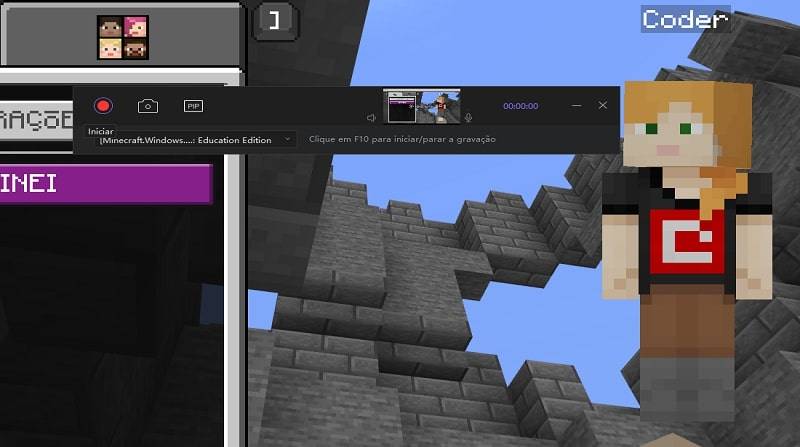Viewport: 800px width, 447px height.
Task: Click the purple button ending in INEI
Action: [105, 184]
